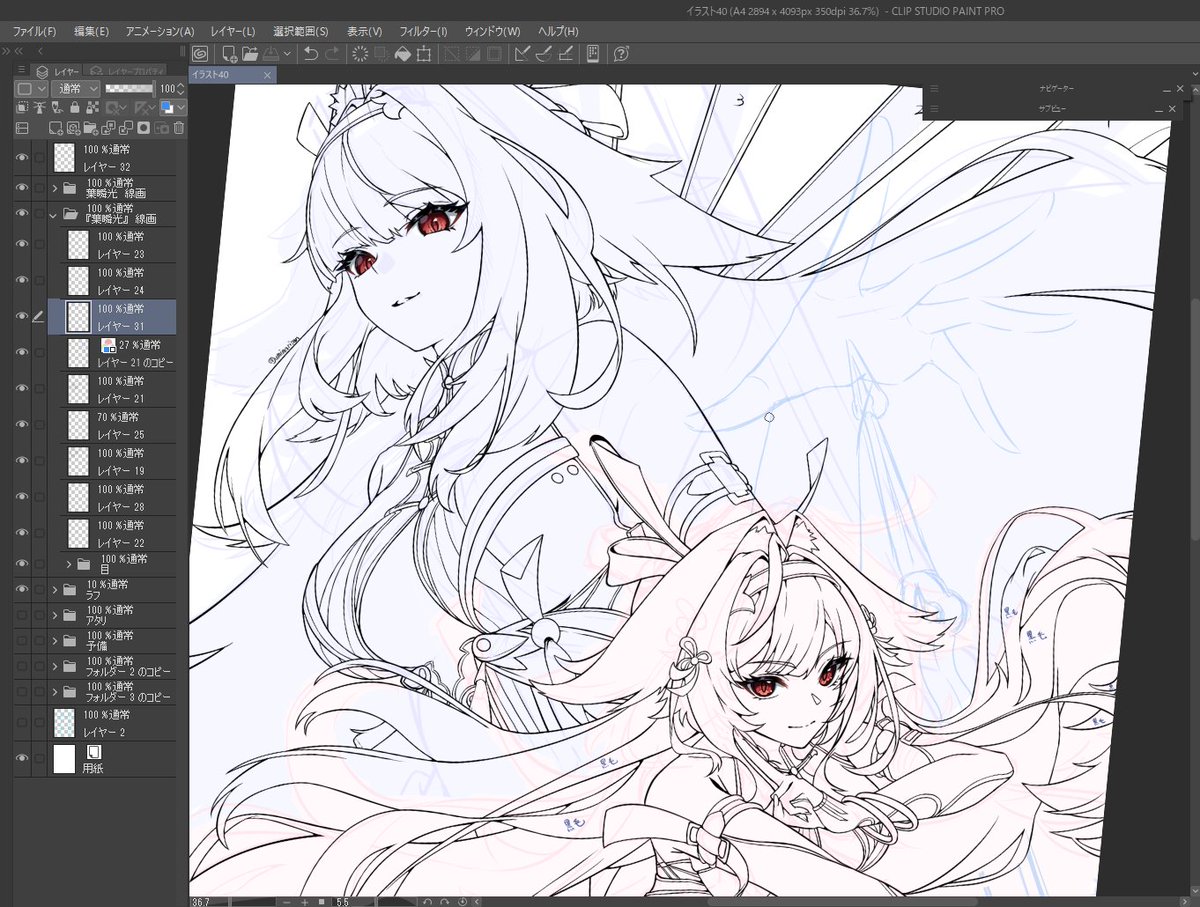
Task: Show layer レイヤー 2
Action: [22, 722]
